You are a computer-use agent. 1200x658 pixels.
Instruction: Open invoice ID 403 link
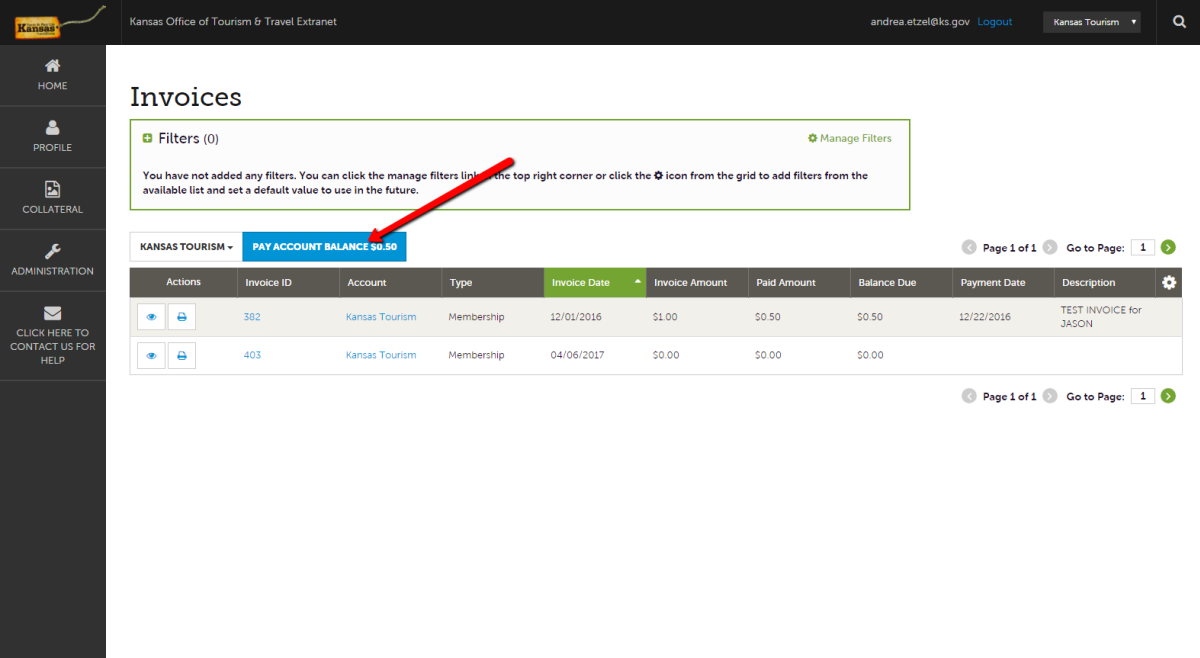click(x=252, y=355)
